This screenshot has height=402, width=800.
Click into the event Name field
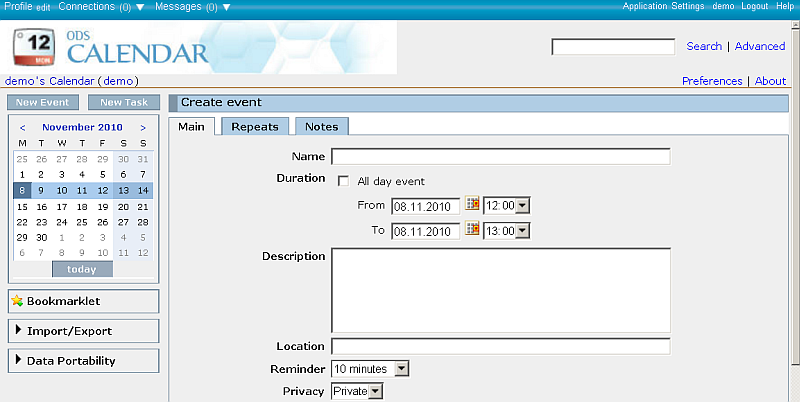pyautogui.click(x=500, y=157)
